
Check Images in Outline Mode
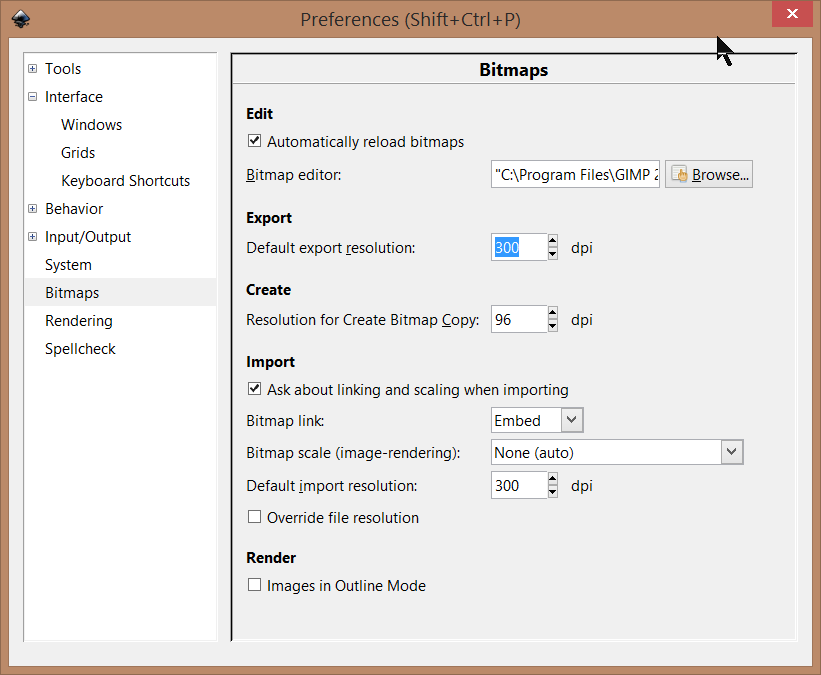pos(254,585)
